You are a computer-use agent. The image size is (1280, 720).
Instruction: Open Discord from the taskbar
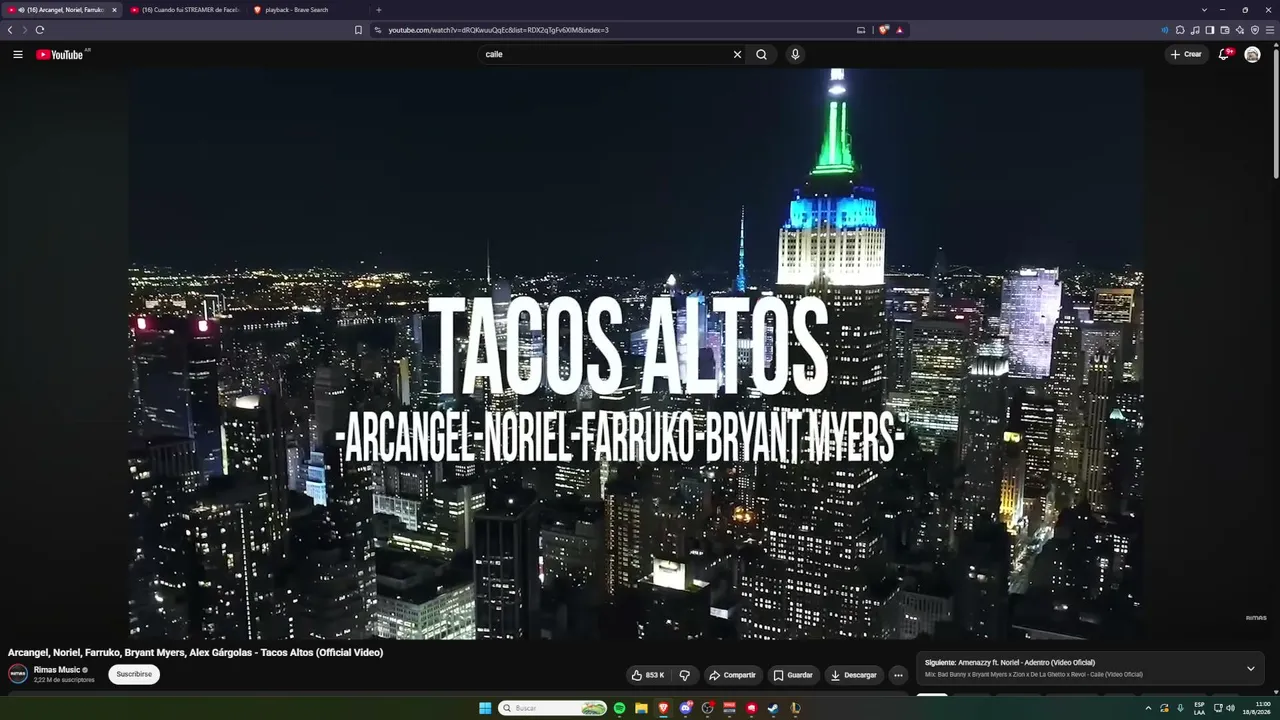(x=686, y=708)
